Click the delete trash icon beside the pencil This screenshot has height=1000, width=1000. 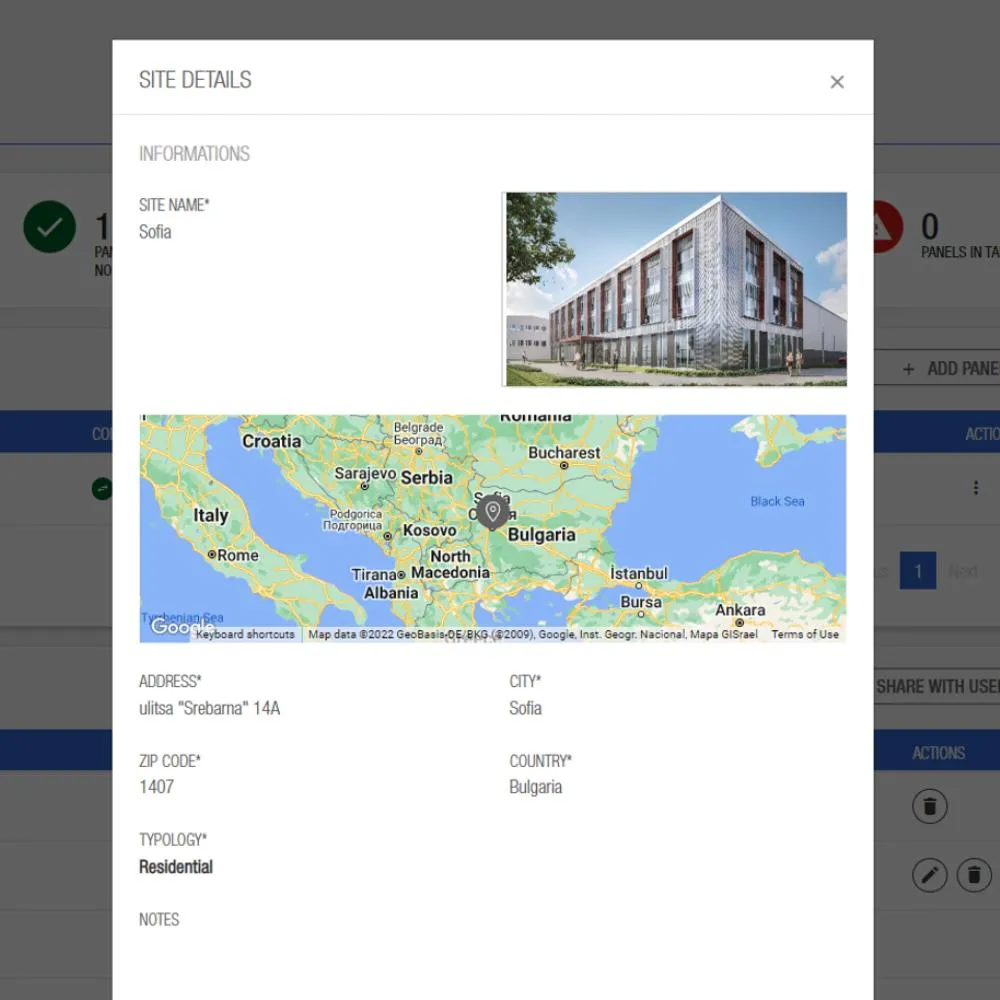973,874
